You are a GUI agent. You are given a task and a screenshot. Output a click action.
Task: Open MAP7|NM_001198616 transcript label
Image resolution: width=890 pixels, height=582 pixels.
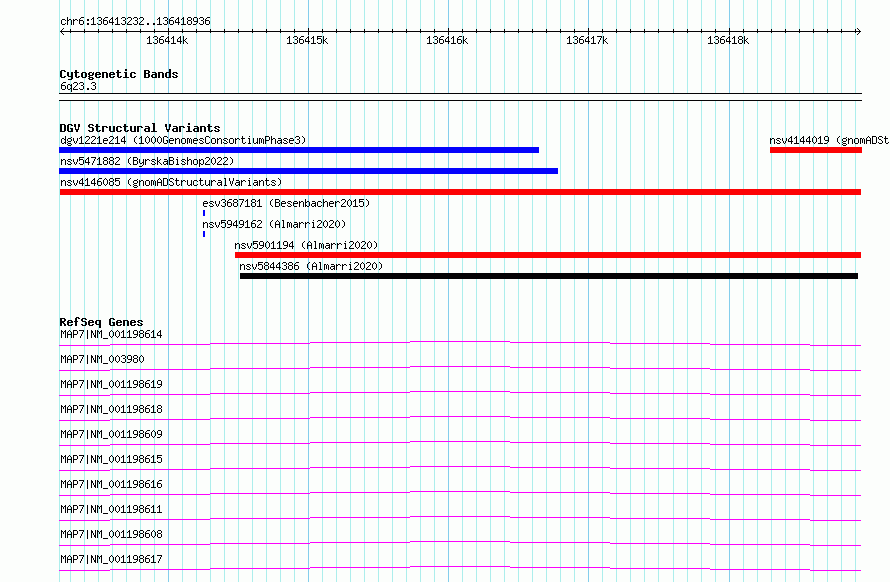[x=111, y=484]
